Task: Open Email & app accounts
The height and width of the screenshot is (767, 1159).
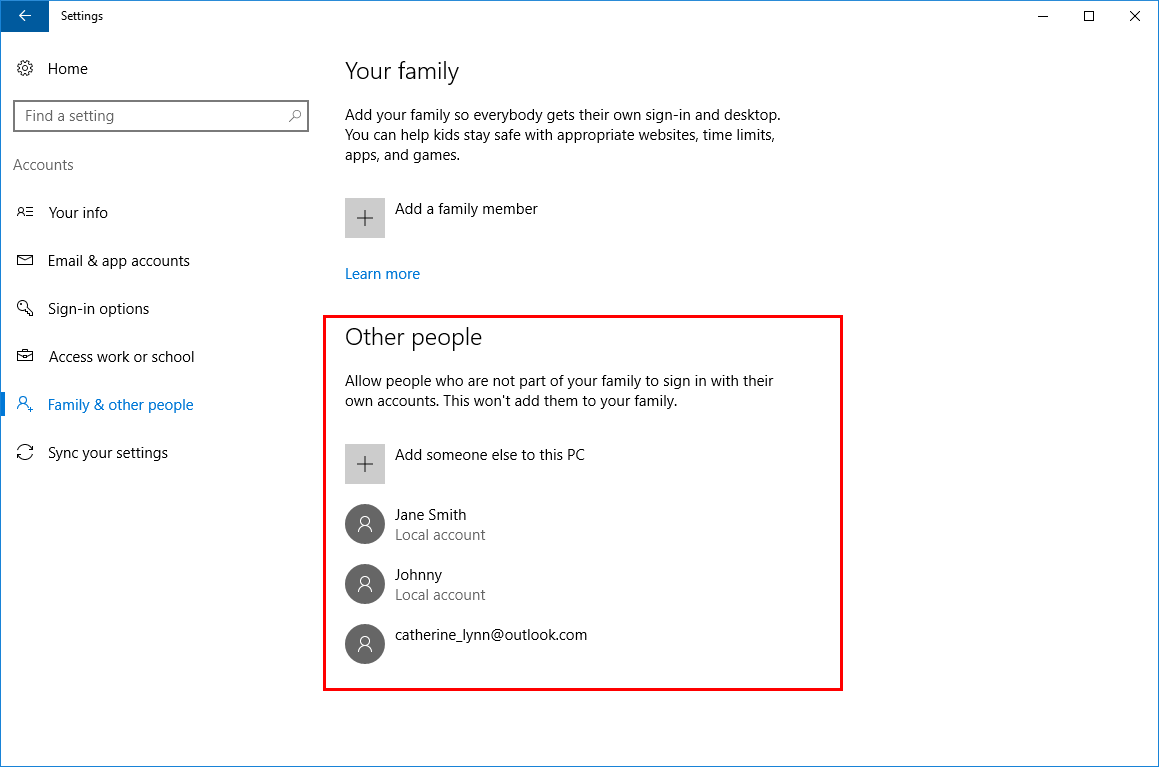Action: pyautogui.click(x=119, y=261)
